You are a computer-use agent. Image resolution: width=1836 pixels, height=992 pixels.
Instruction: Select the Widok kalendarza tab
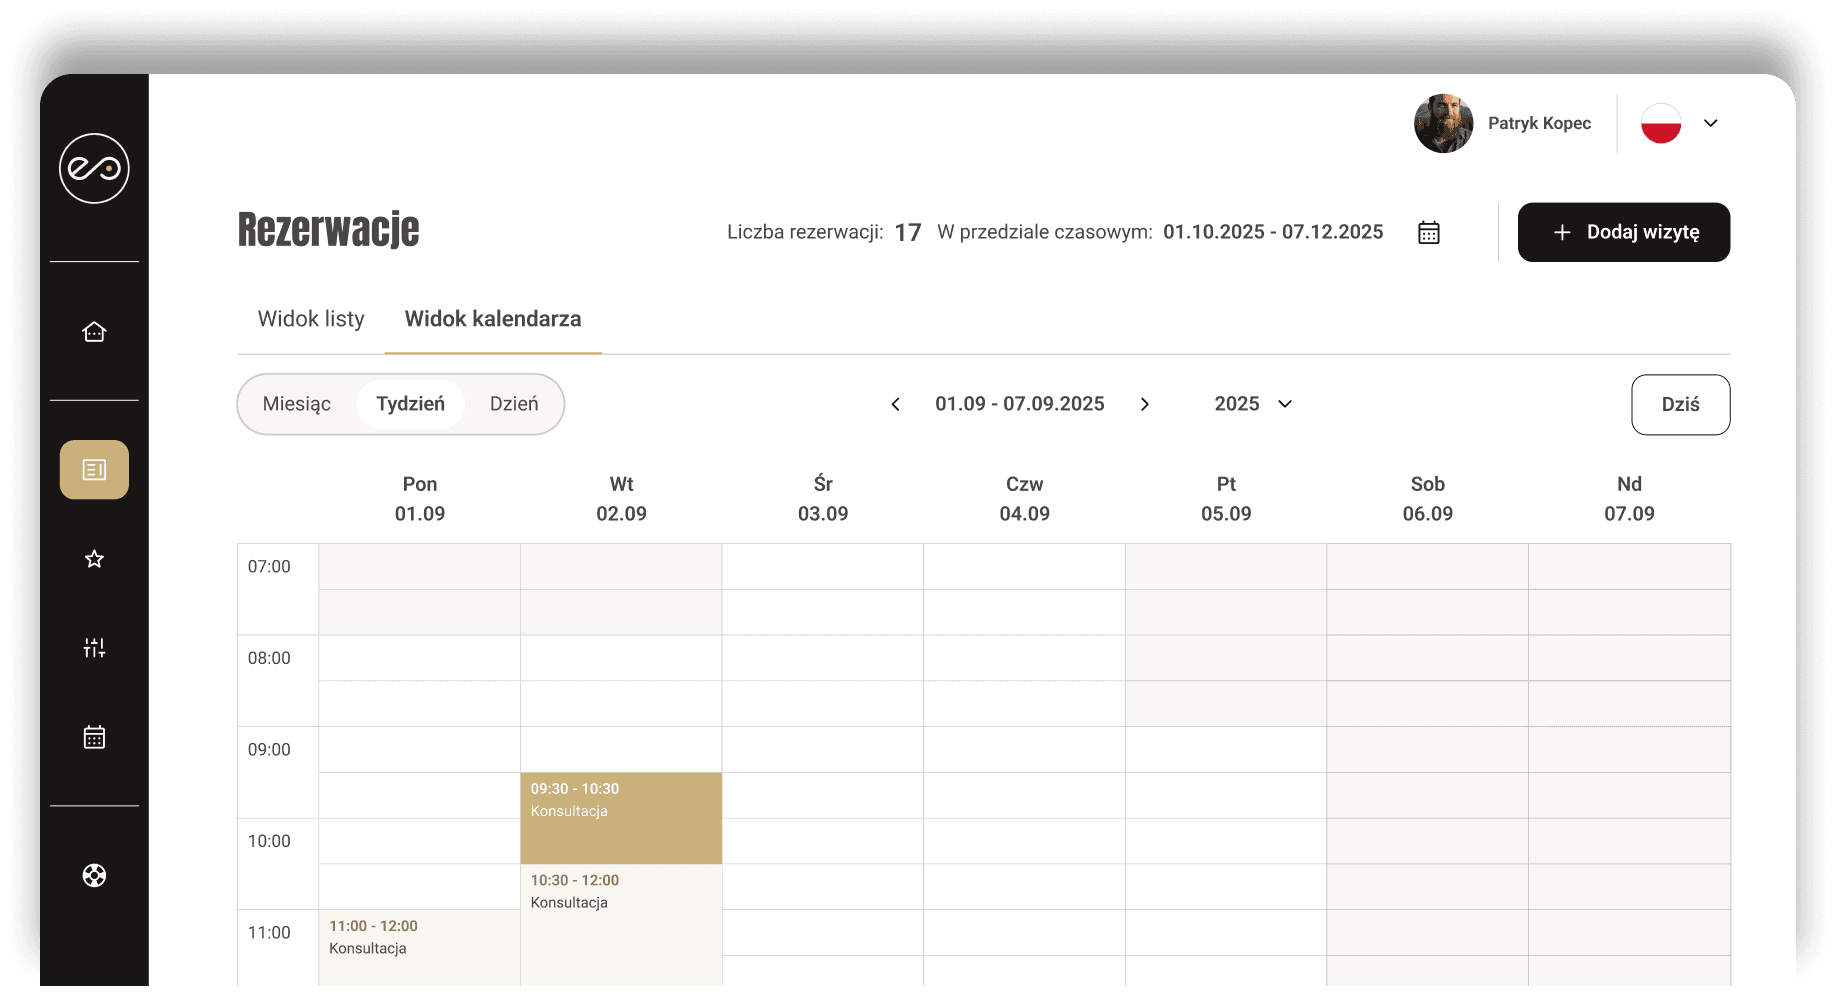pos(493,319)
